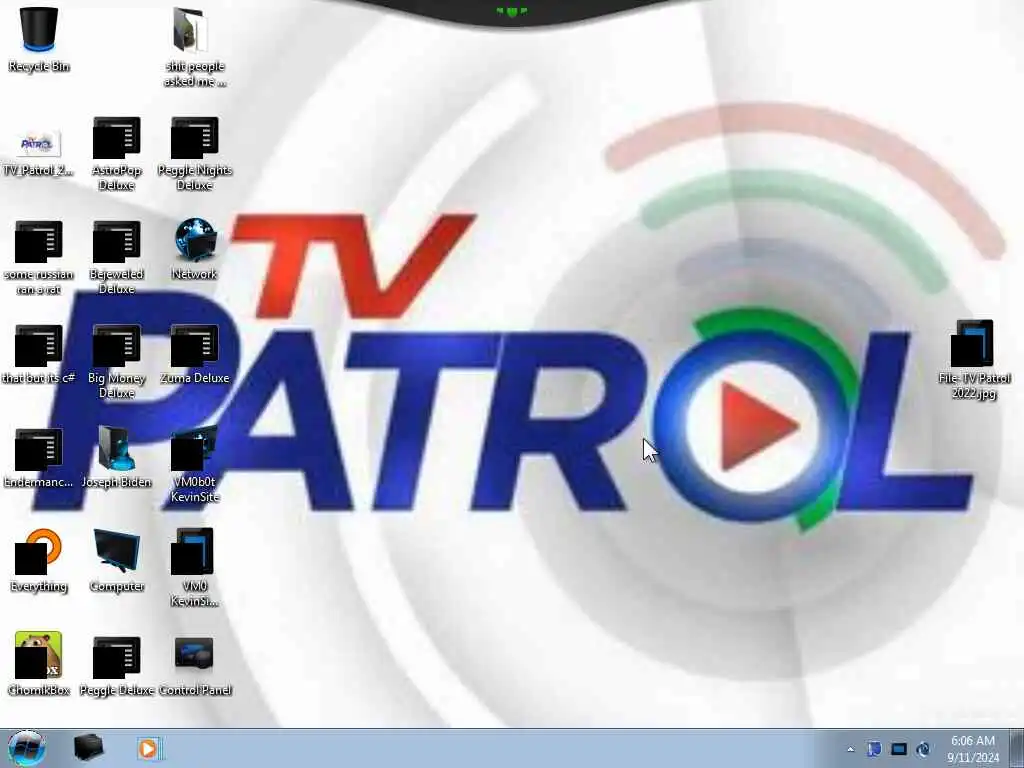Open the Network desktop icon
This screenshot has height=768, width=1024.
195,249
